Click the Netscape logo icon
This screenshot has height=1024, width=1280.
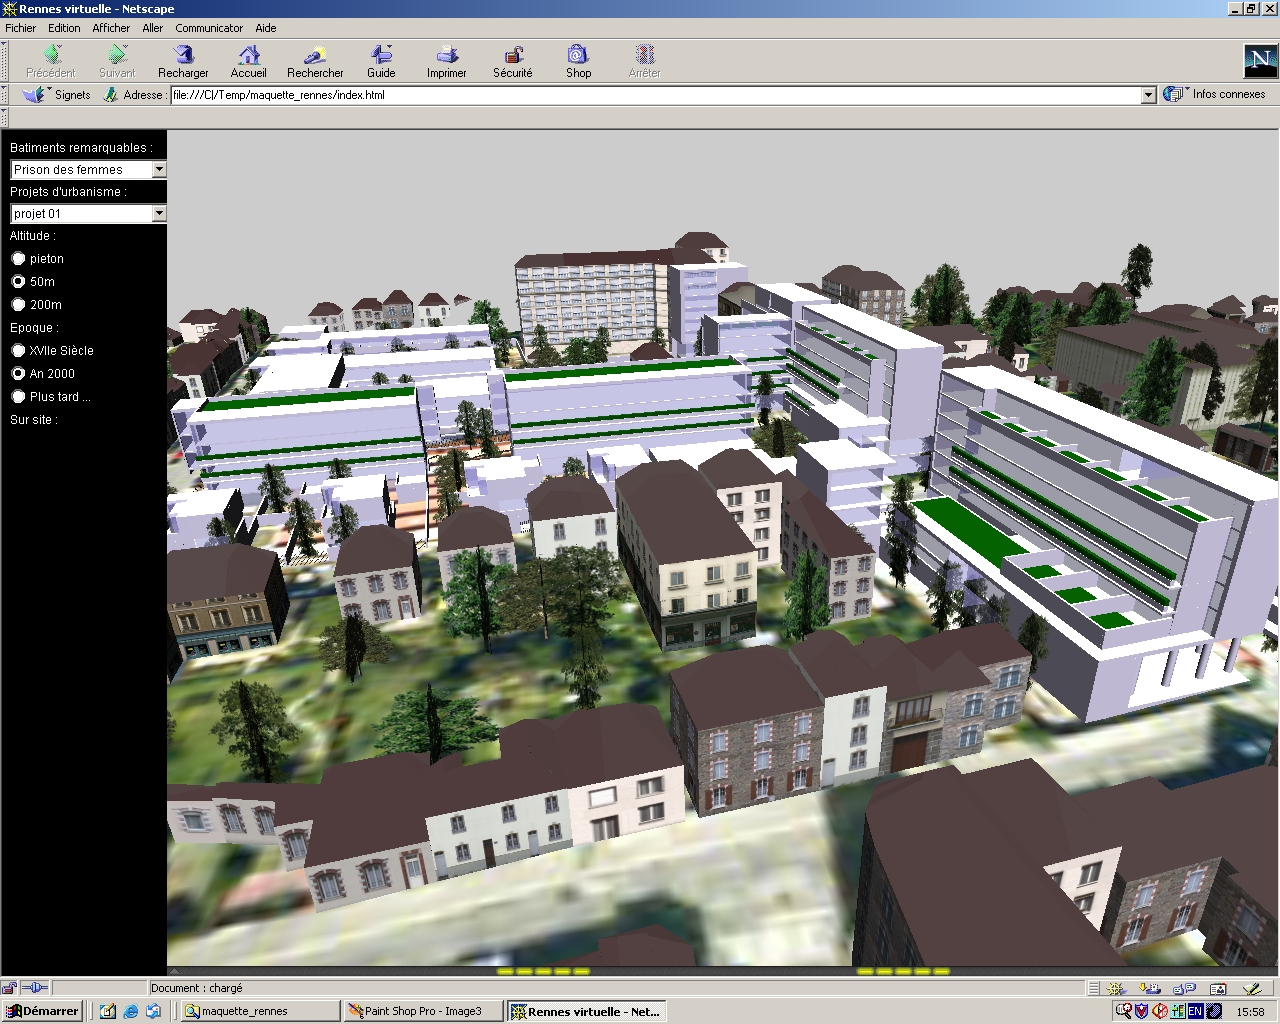(1258, 60)
